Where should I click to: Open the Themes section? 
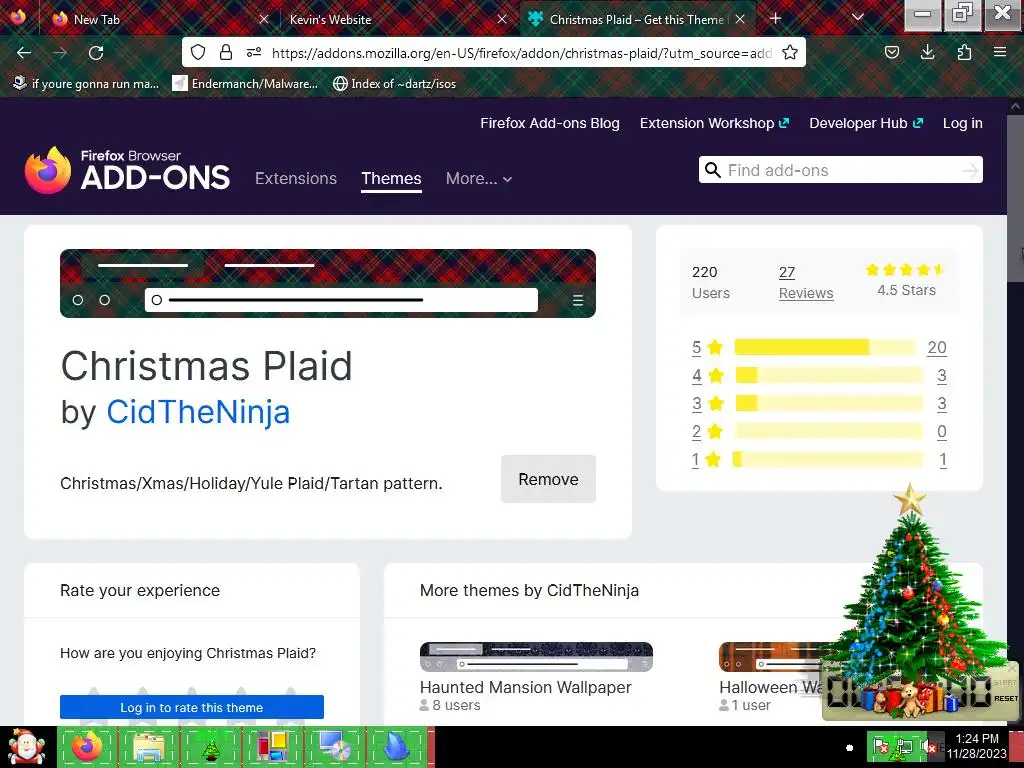click(391, 178)
